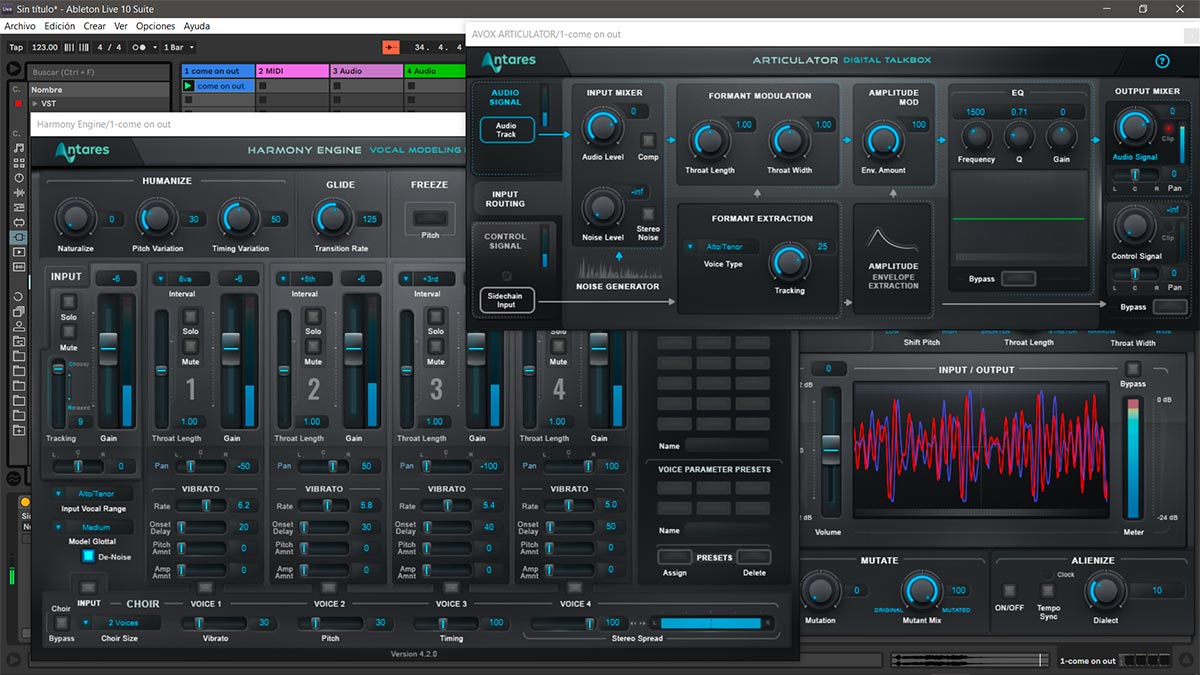Open Articulator Voice Type Alto/Tenor dropdown
This screenshot has height=675, width=1200.
pyautogui.click(x=721, y=247)
